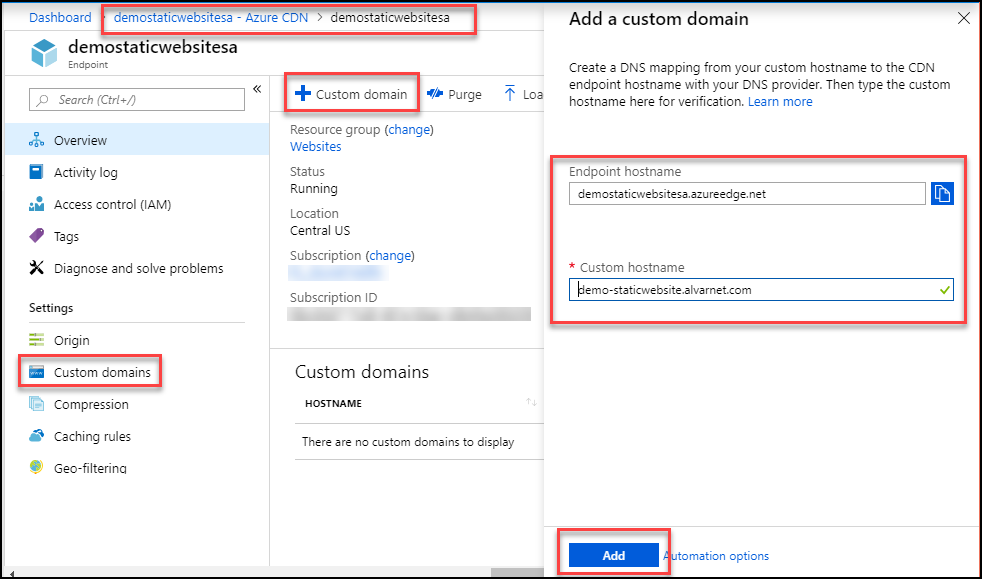Click the Origin list icon
982x579 pixels.
pos(36,340)
